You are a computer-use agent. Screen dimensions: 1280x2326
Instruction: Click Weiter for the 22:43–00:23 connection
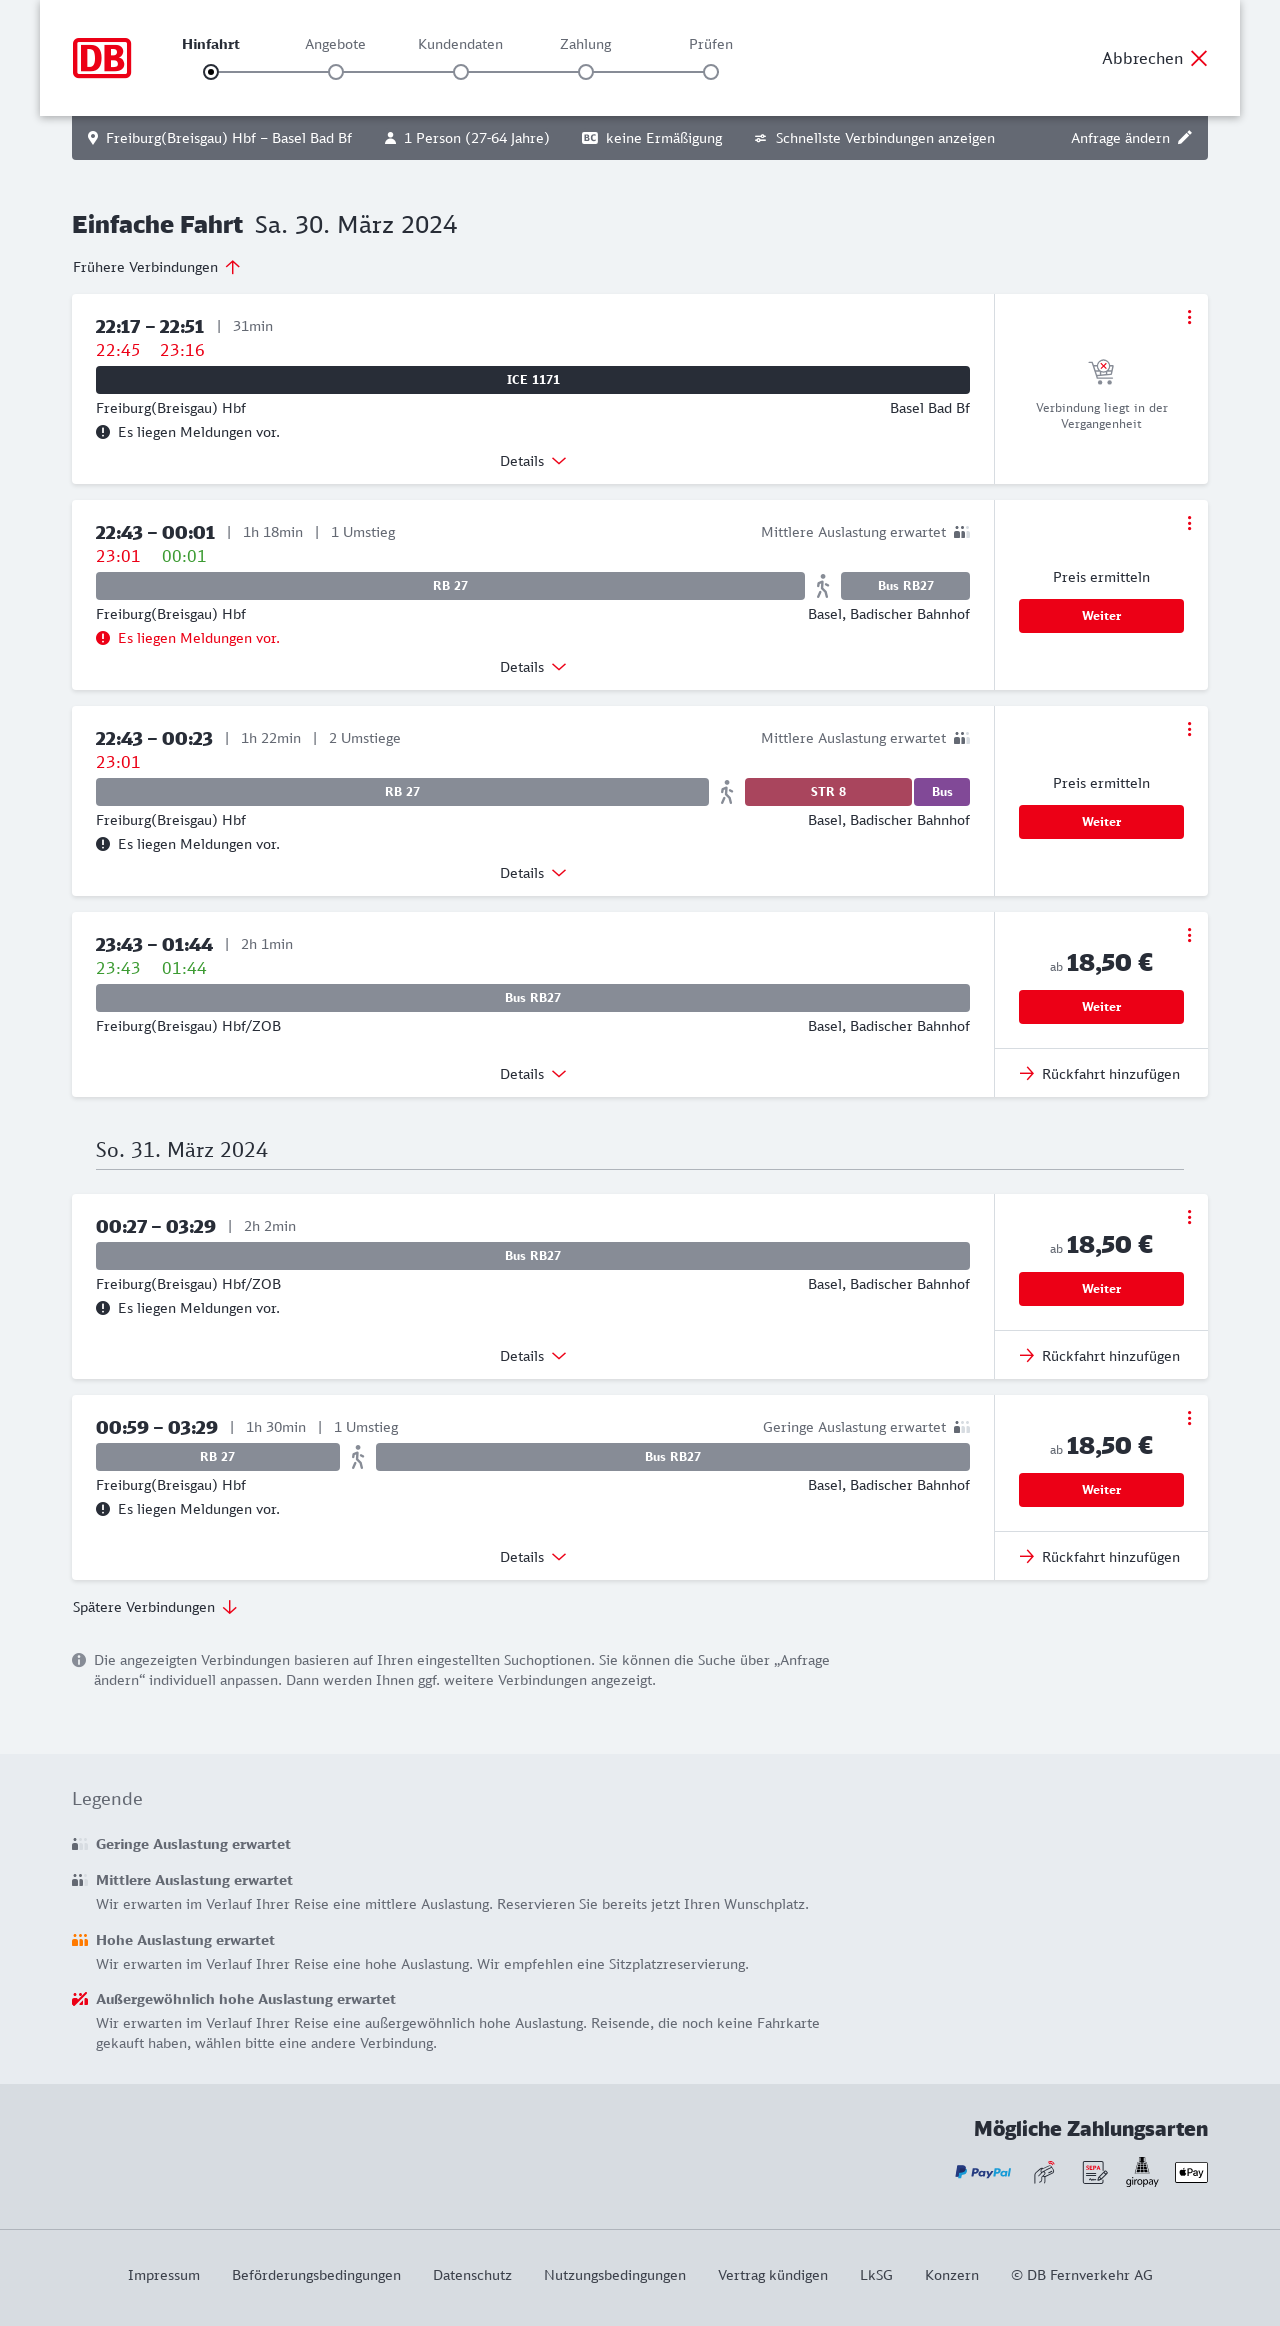1101,822
